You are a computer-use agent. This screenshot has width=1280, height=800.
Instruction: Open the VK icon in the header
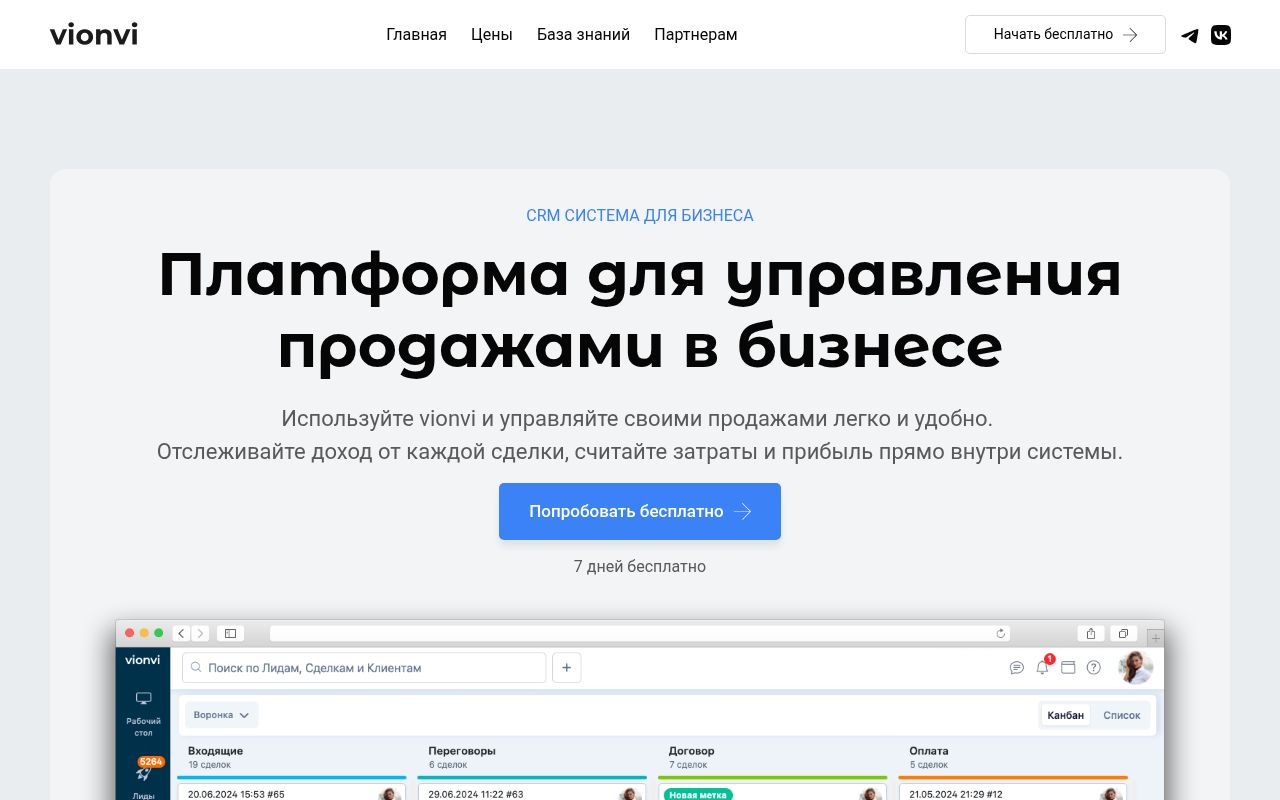pyautogui.click(x=1221, y=34)
